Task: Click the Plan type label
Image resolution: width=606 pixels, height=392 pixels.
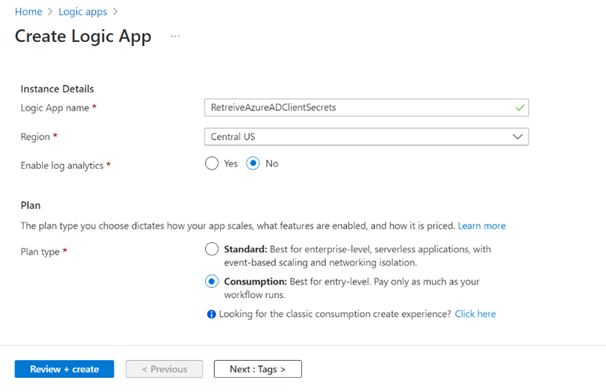Action: (40, 252)
